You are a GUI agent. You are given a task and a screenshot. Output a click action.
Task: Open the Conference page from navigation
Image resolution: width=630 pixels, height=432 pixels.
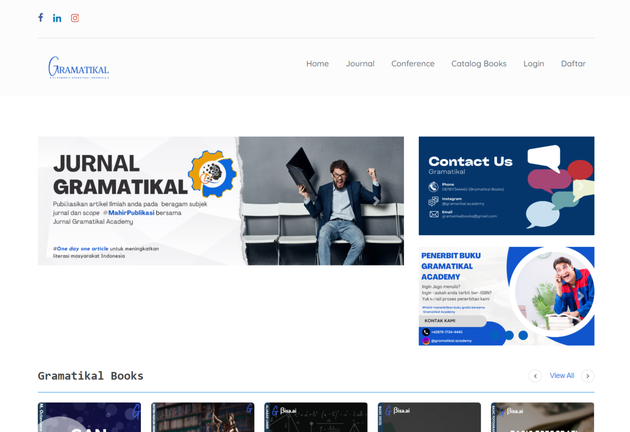point(412,64)
